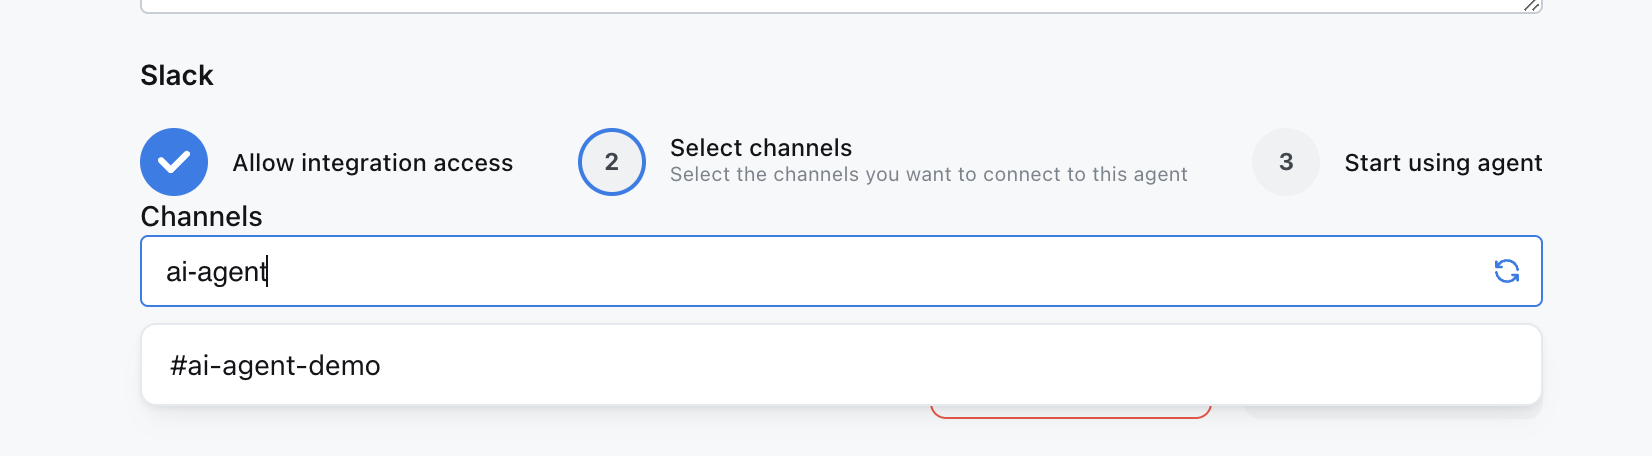Click the blue checkmark step circle
Viewport: 1652px width, 456px height.
coord(174,162)
